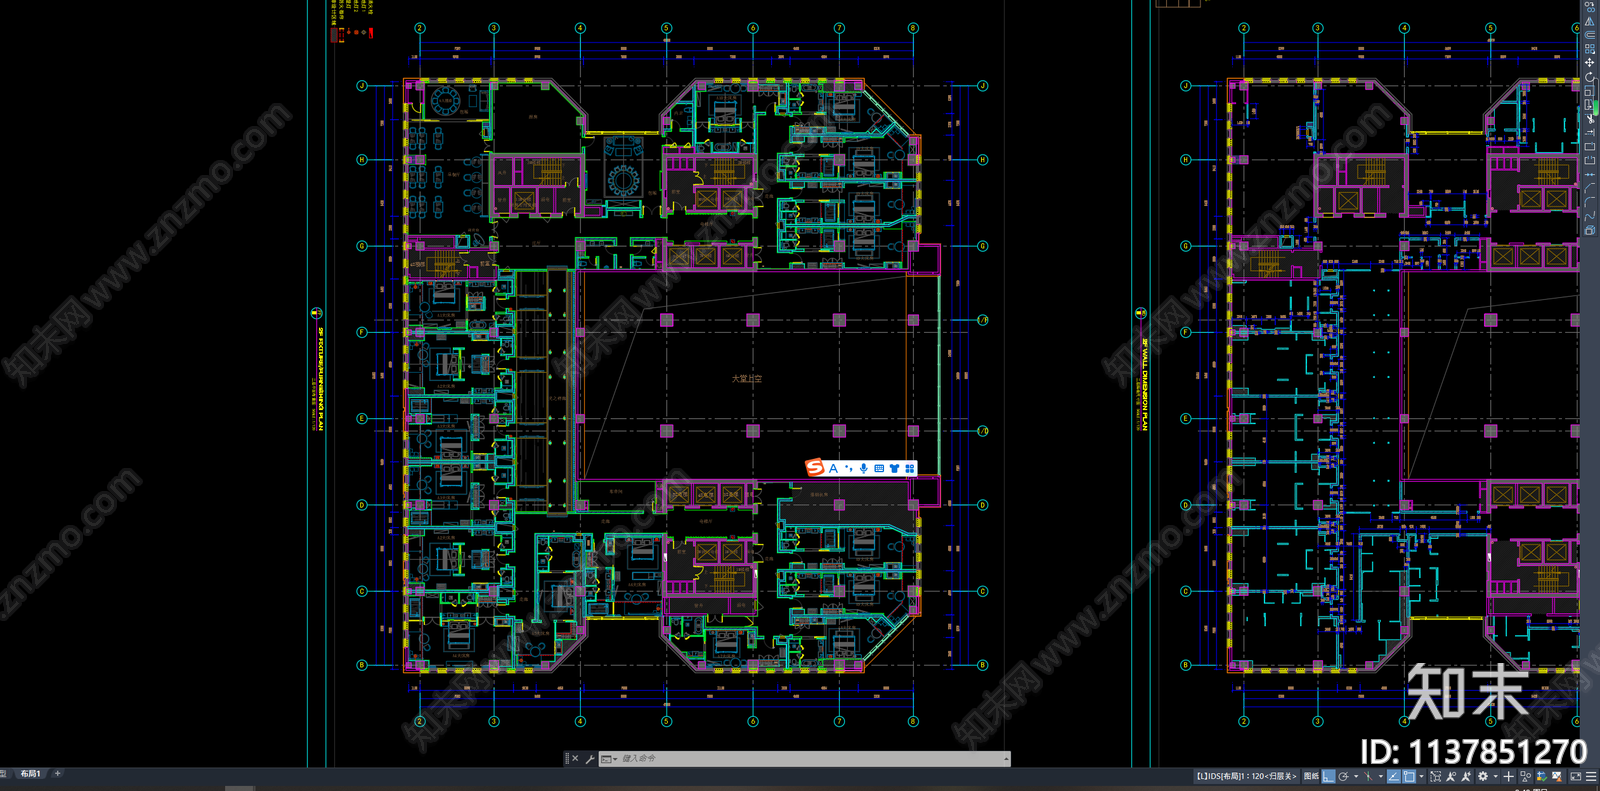Open the polar tracking dropdown arrow
Viewport: 1600px width, 791px height.
(1356, 776)
